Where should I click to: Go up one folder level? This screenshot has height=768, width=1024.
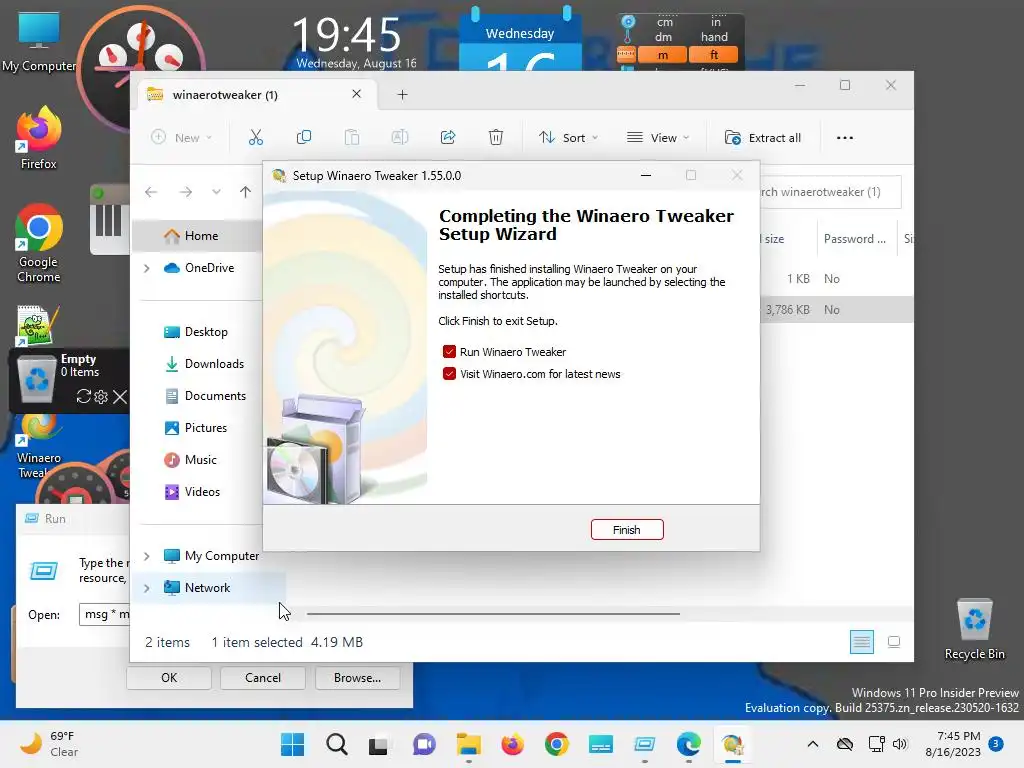(x=246, y=192)
